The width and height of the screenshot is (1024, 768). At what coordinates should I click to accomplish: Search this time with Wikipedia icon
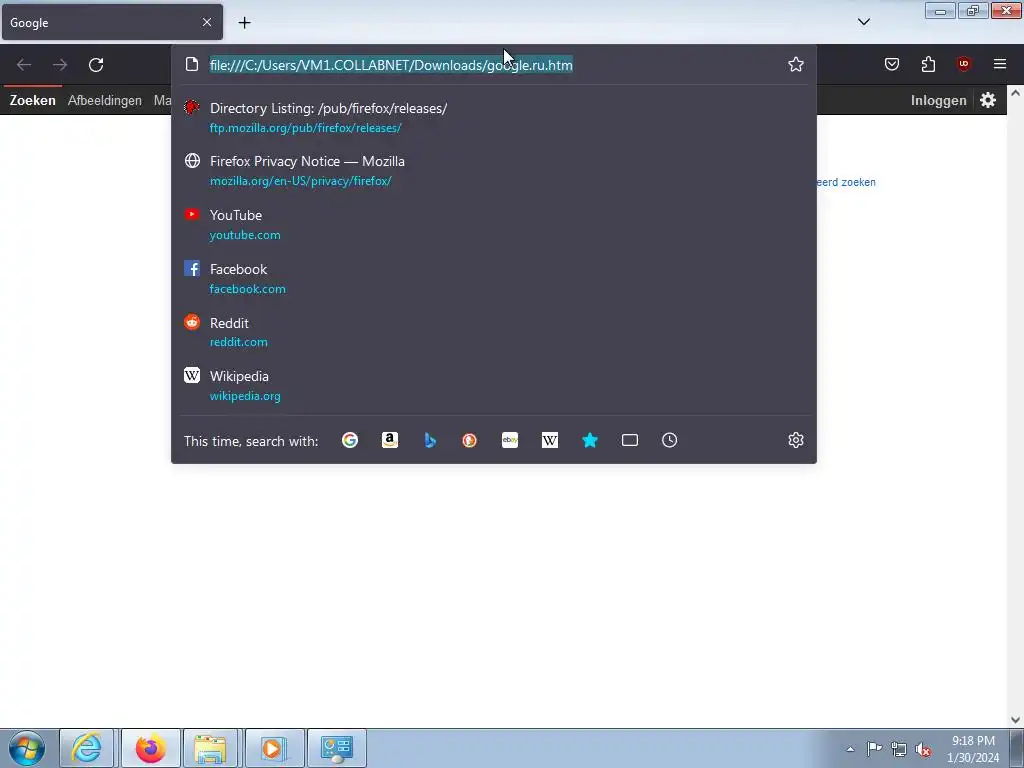pos(550,440)
